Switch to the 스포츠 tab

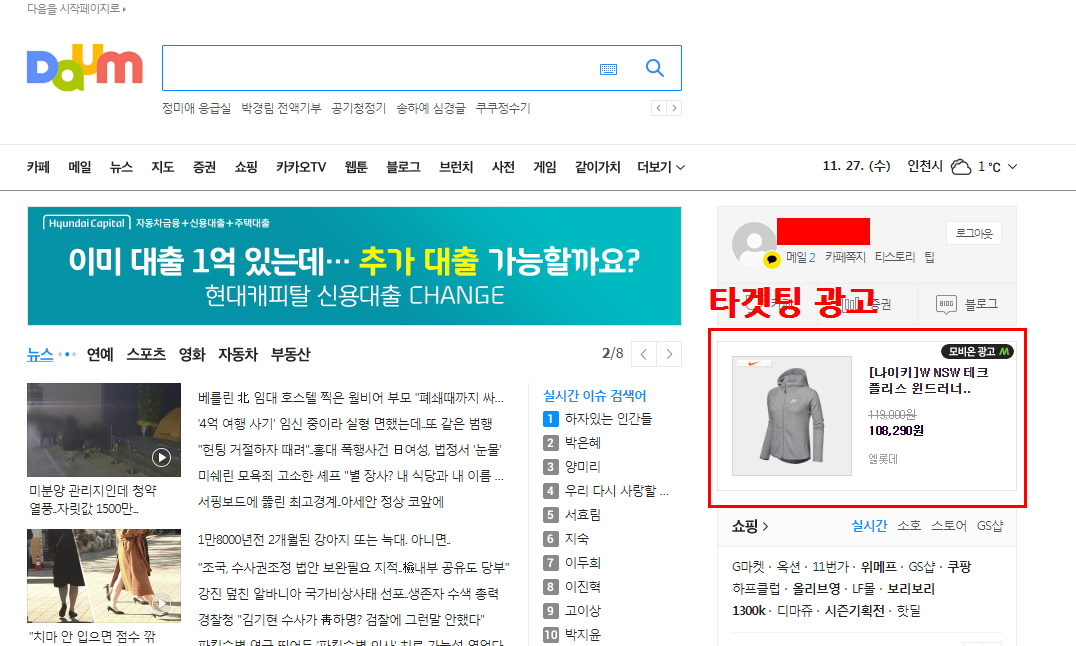pos(146,354)
